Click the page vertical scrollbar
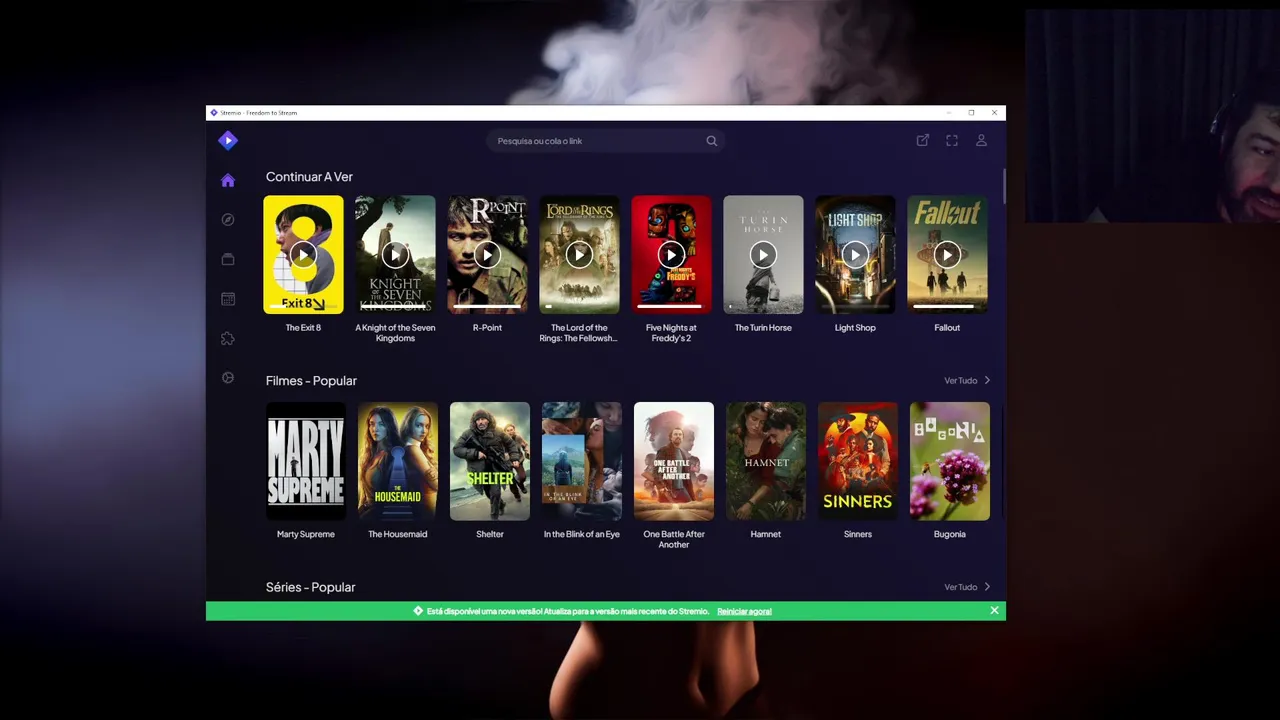Image resolution: width=1280 pixels, height=720 pixels. [x=1003, y=185]
